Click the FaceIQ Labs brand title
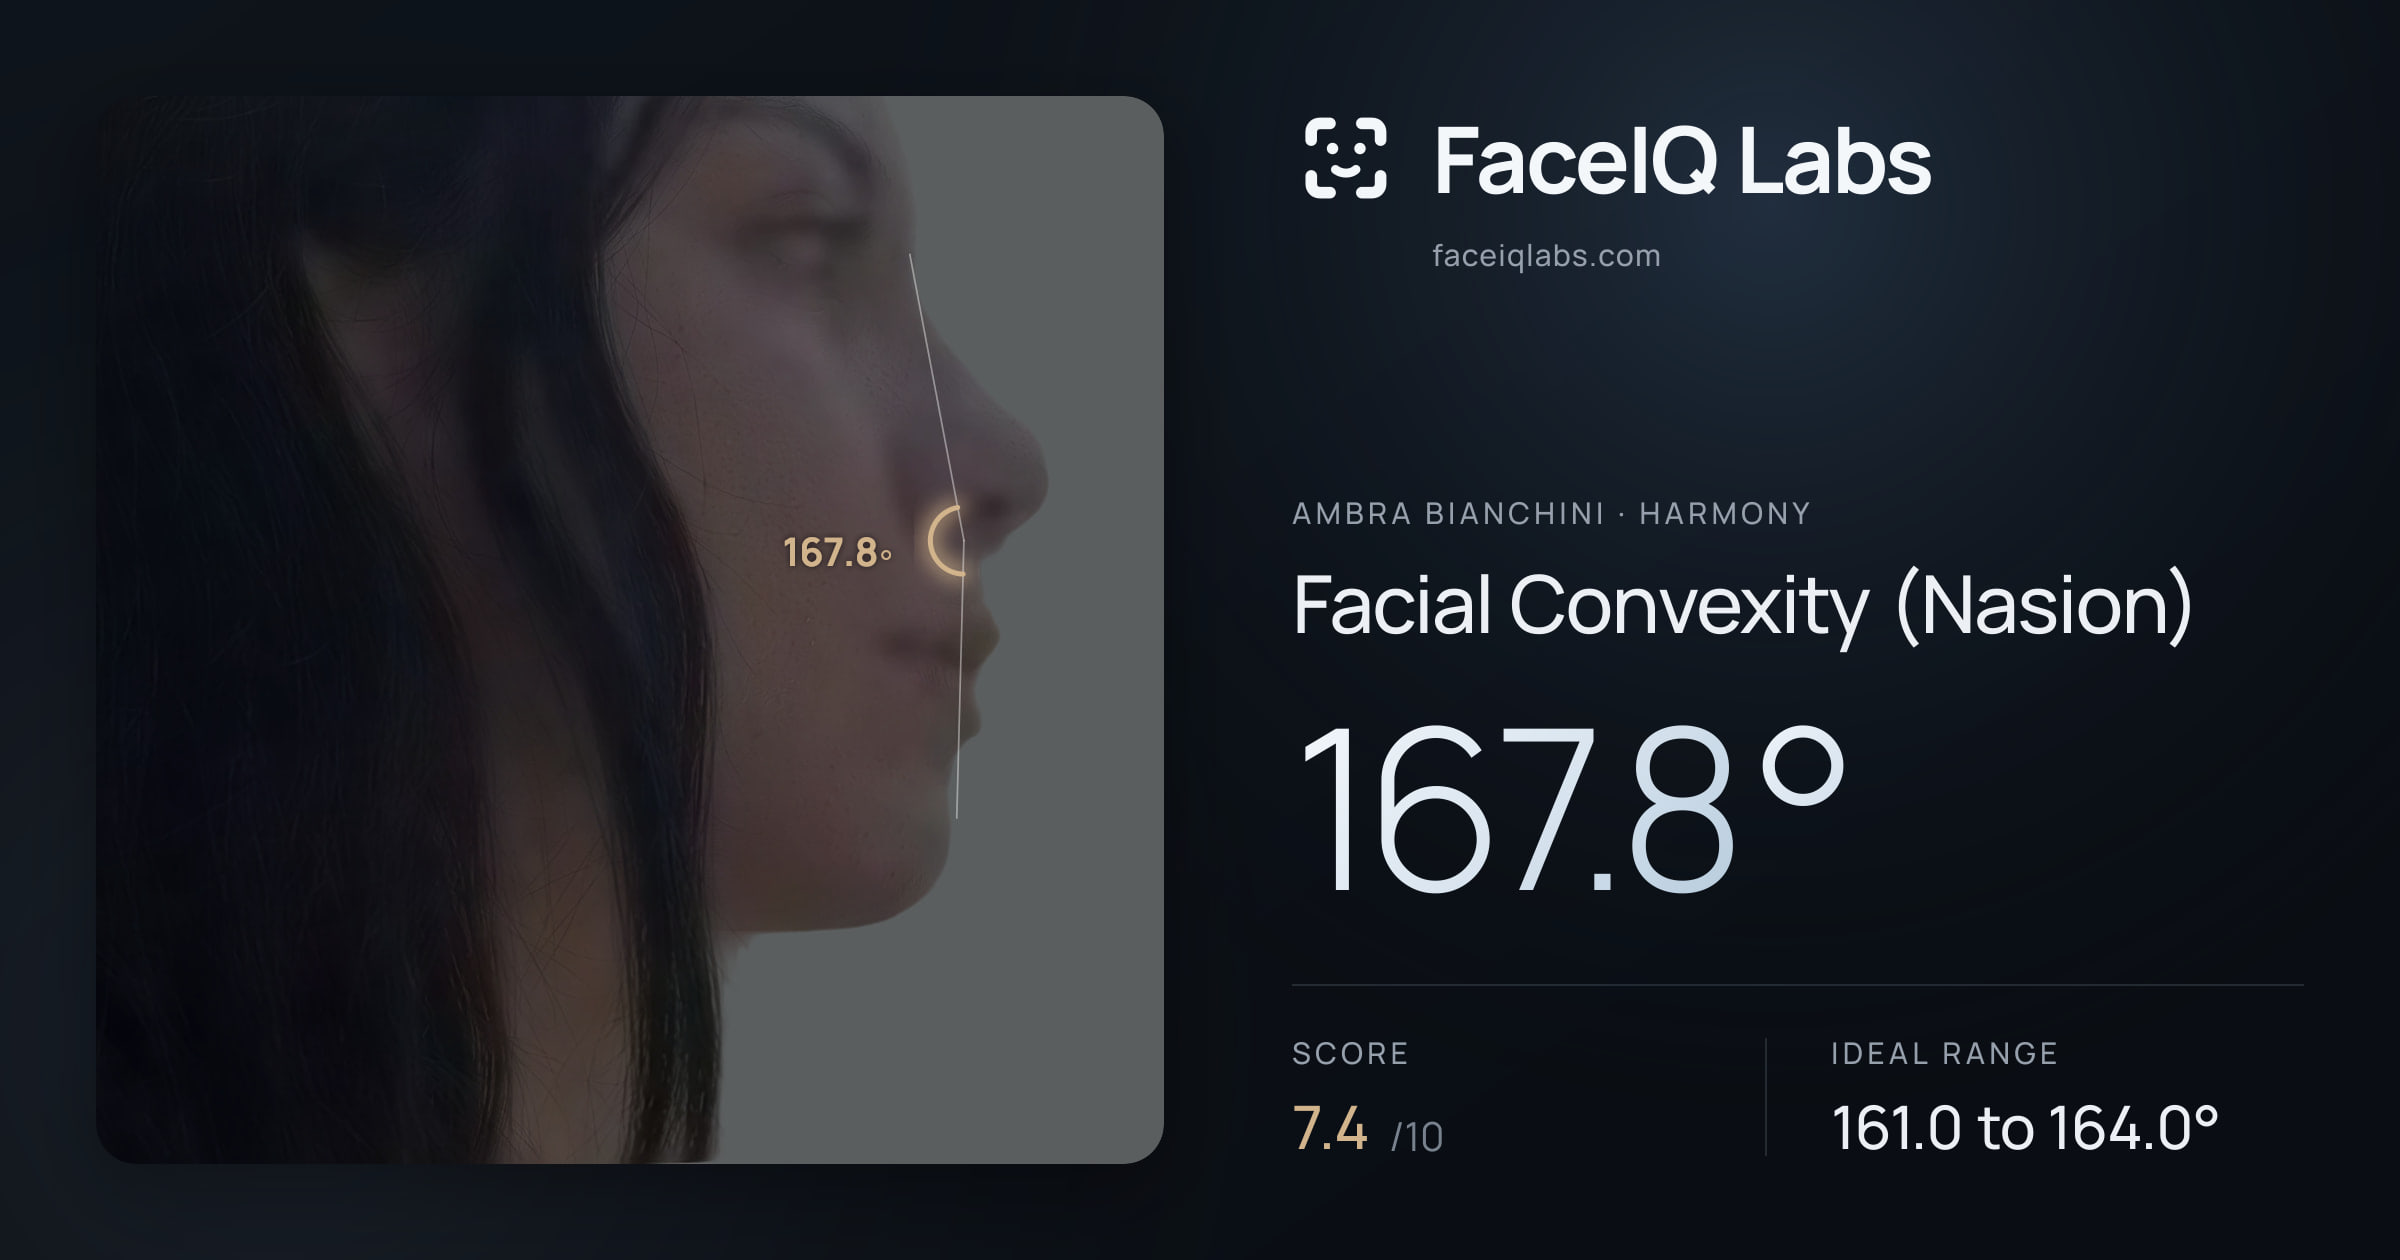 click(x=1682, y=160)
